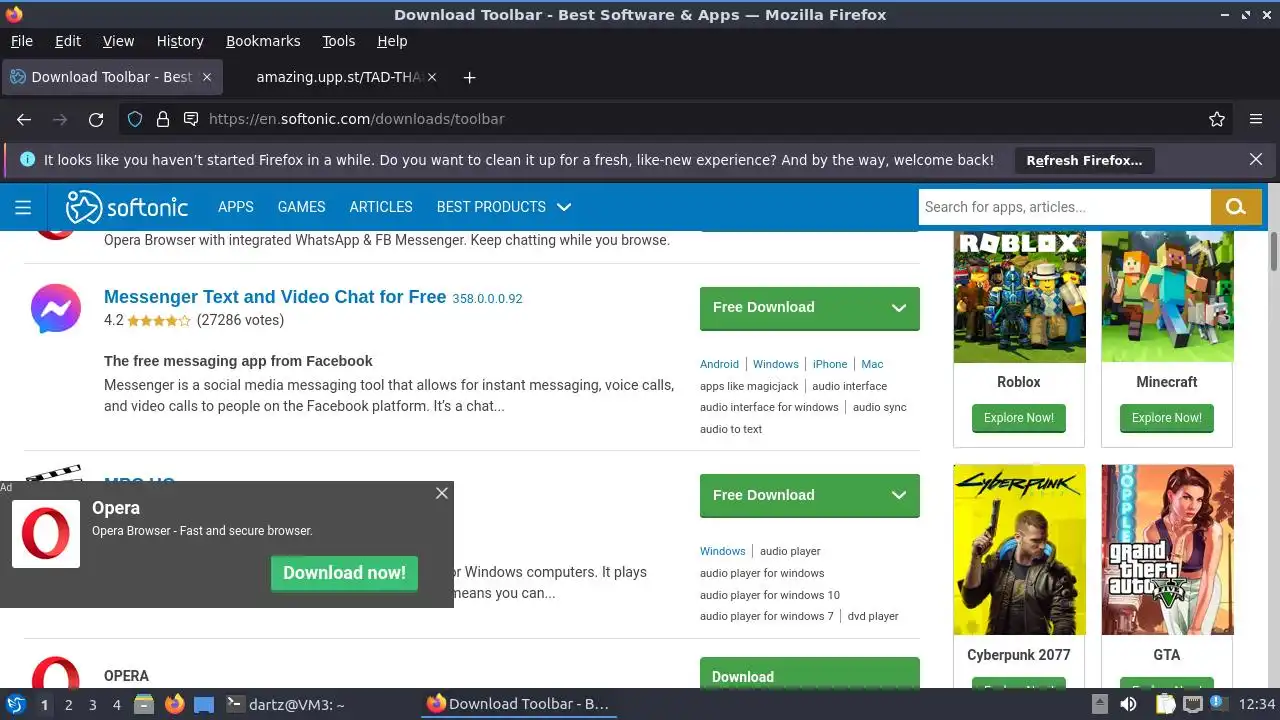Open the Softonic sidebar hamburger menu
1280x720 pixels.
tap(23, 207)
